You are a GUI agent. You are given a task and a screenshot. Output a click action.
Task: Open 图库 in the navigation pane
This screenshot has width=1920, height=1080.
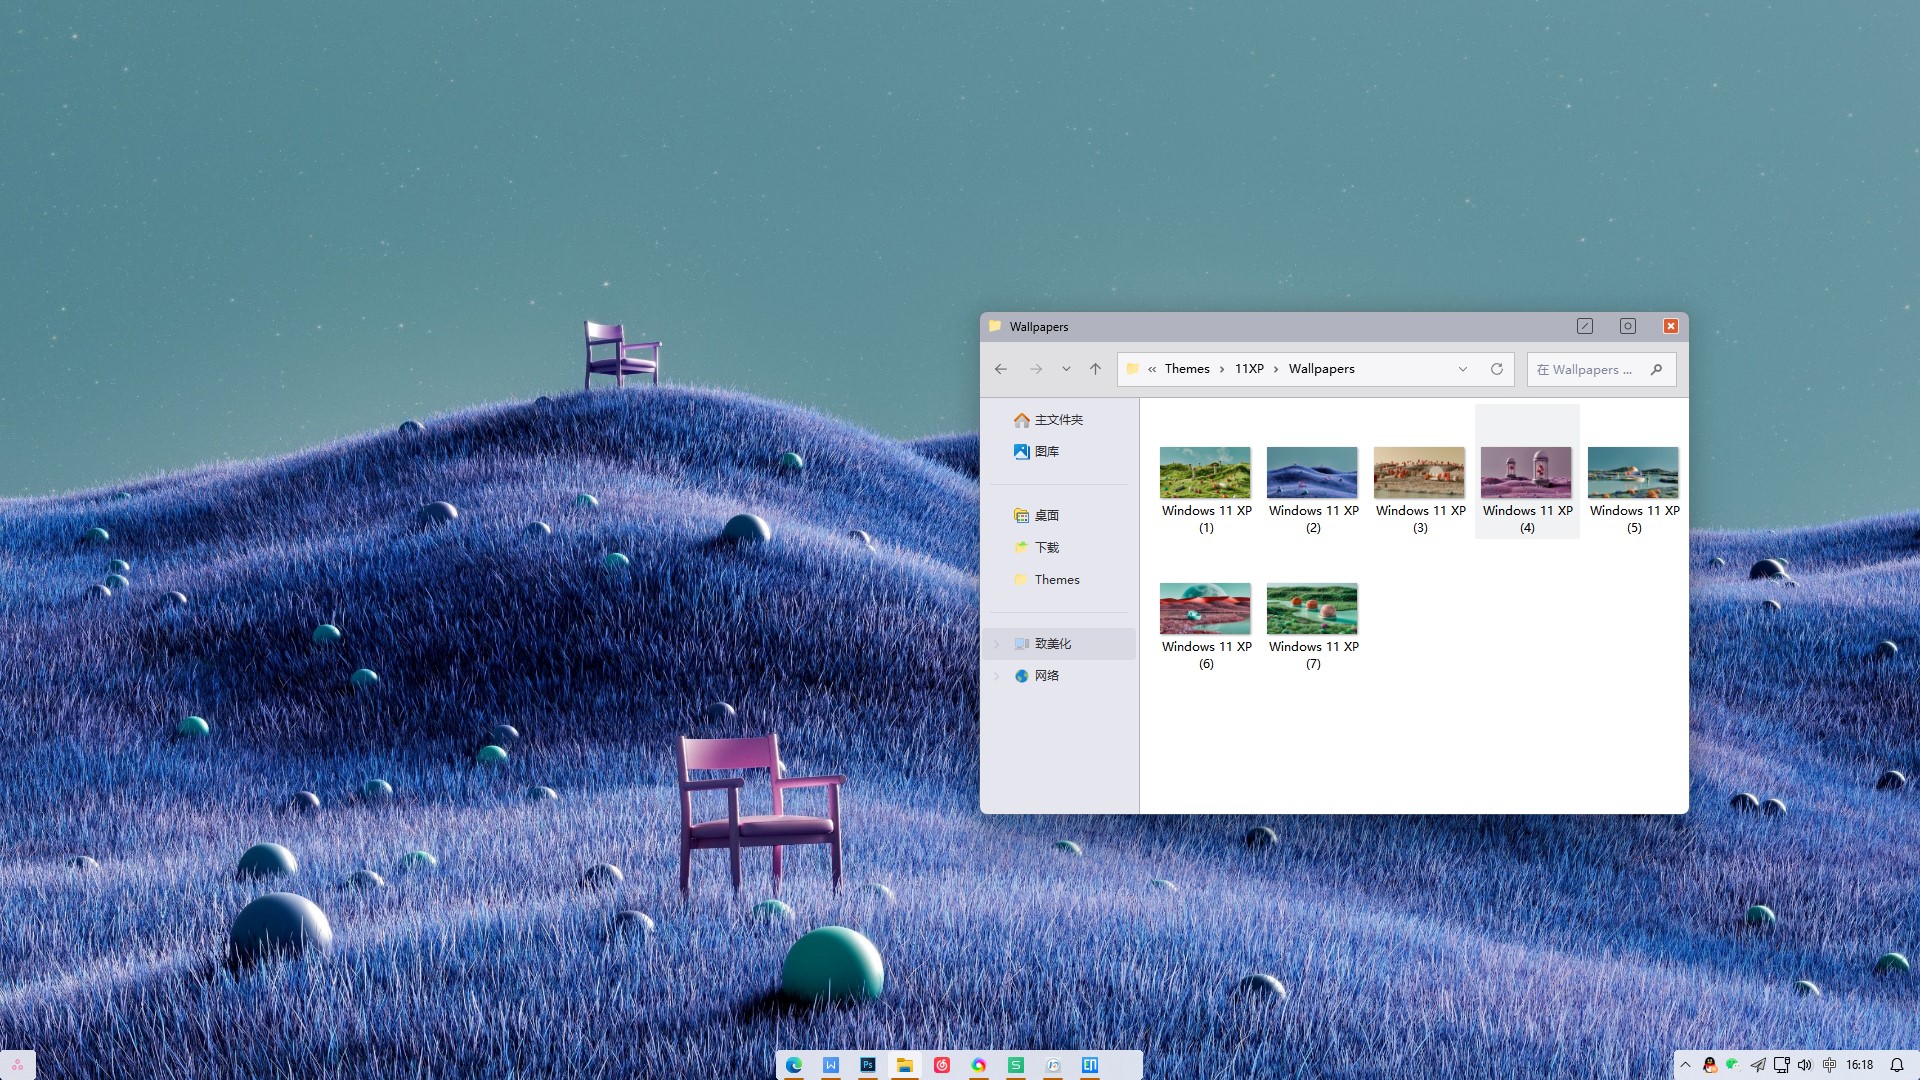pos(1046,452)
